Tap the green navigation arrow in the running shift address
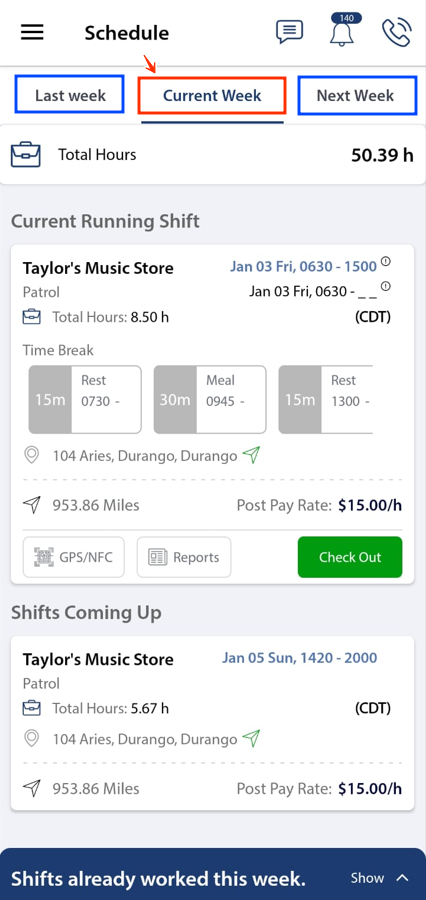Image resolution: width=426 pixels, height=900 pixels. (x=251, y=455)
